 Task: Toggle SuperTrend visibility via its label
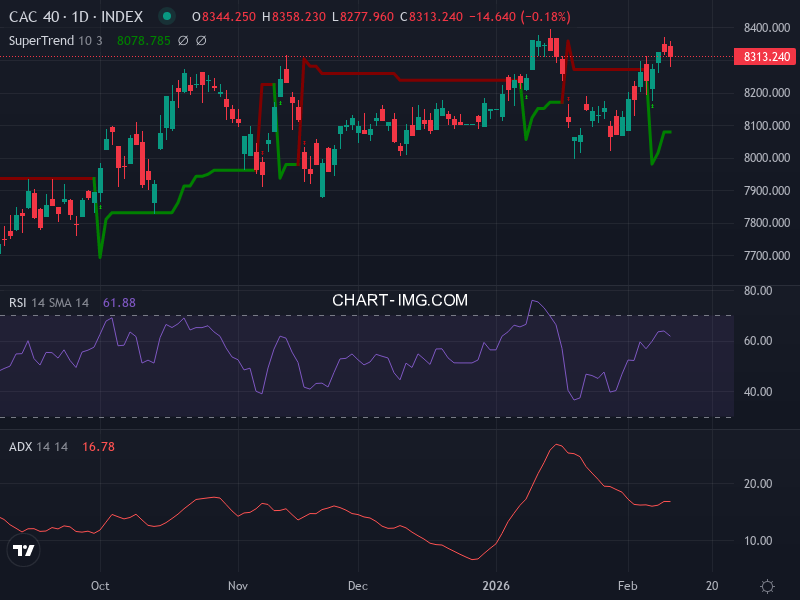[x=40, y=41]
